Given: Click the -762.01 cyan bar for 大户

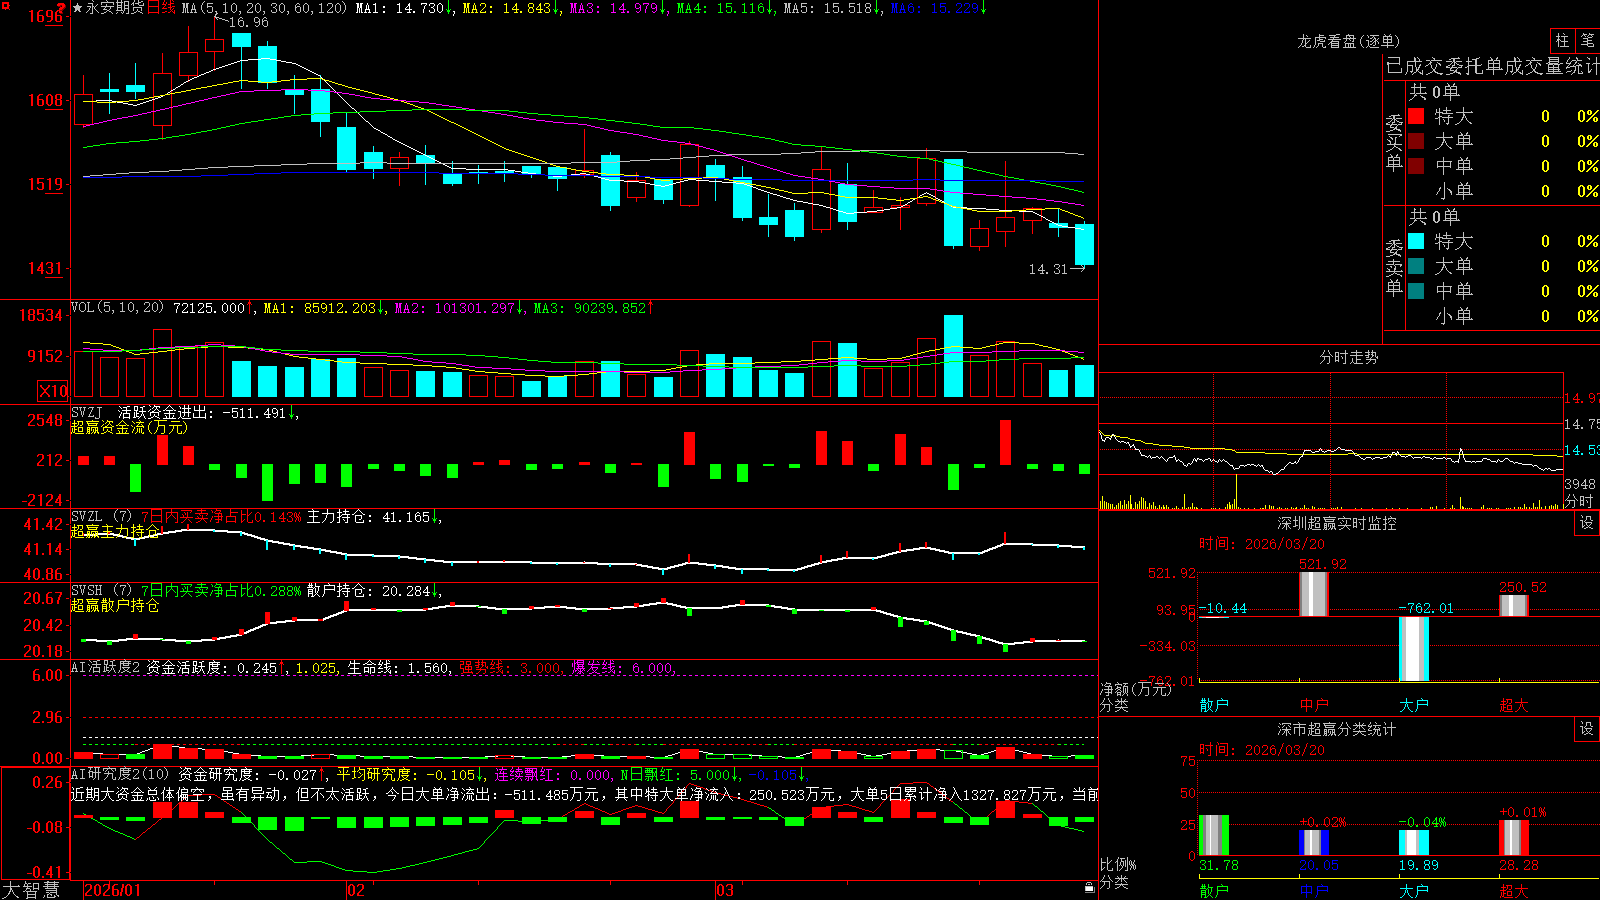Looking at the screenshot, I should [1413, 649].
